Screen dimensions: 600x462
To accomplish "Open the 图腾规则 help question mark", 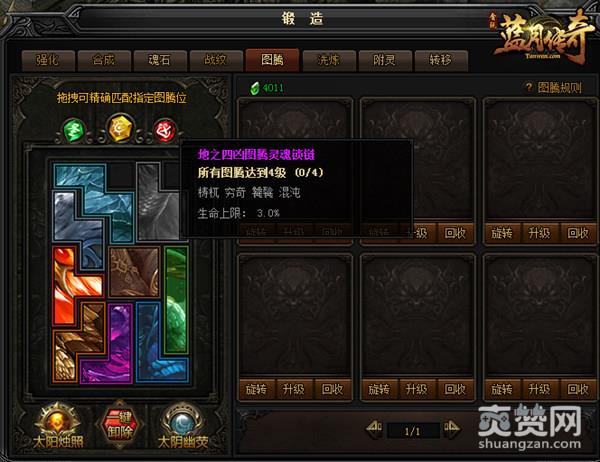I will 528,88.
